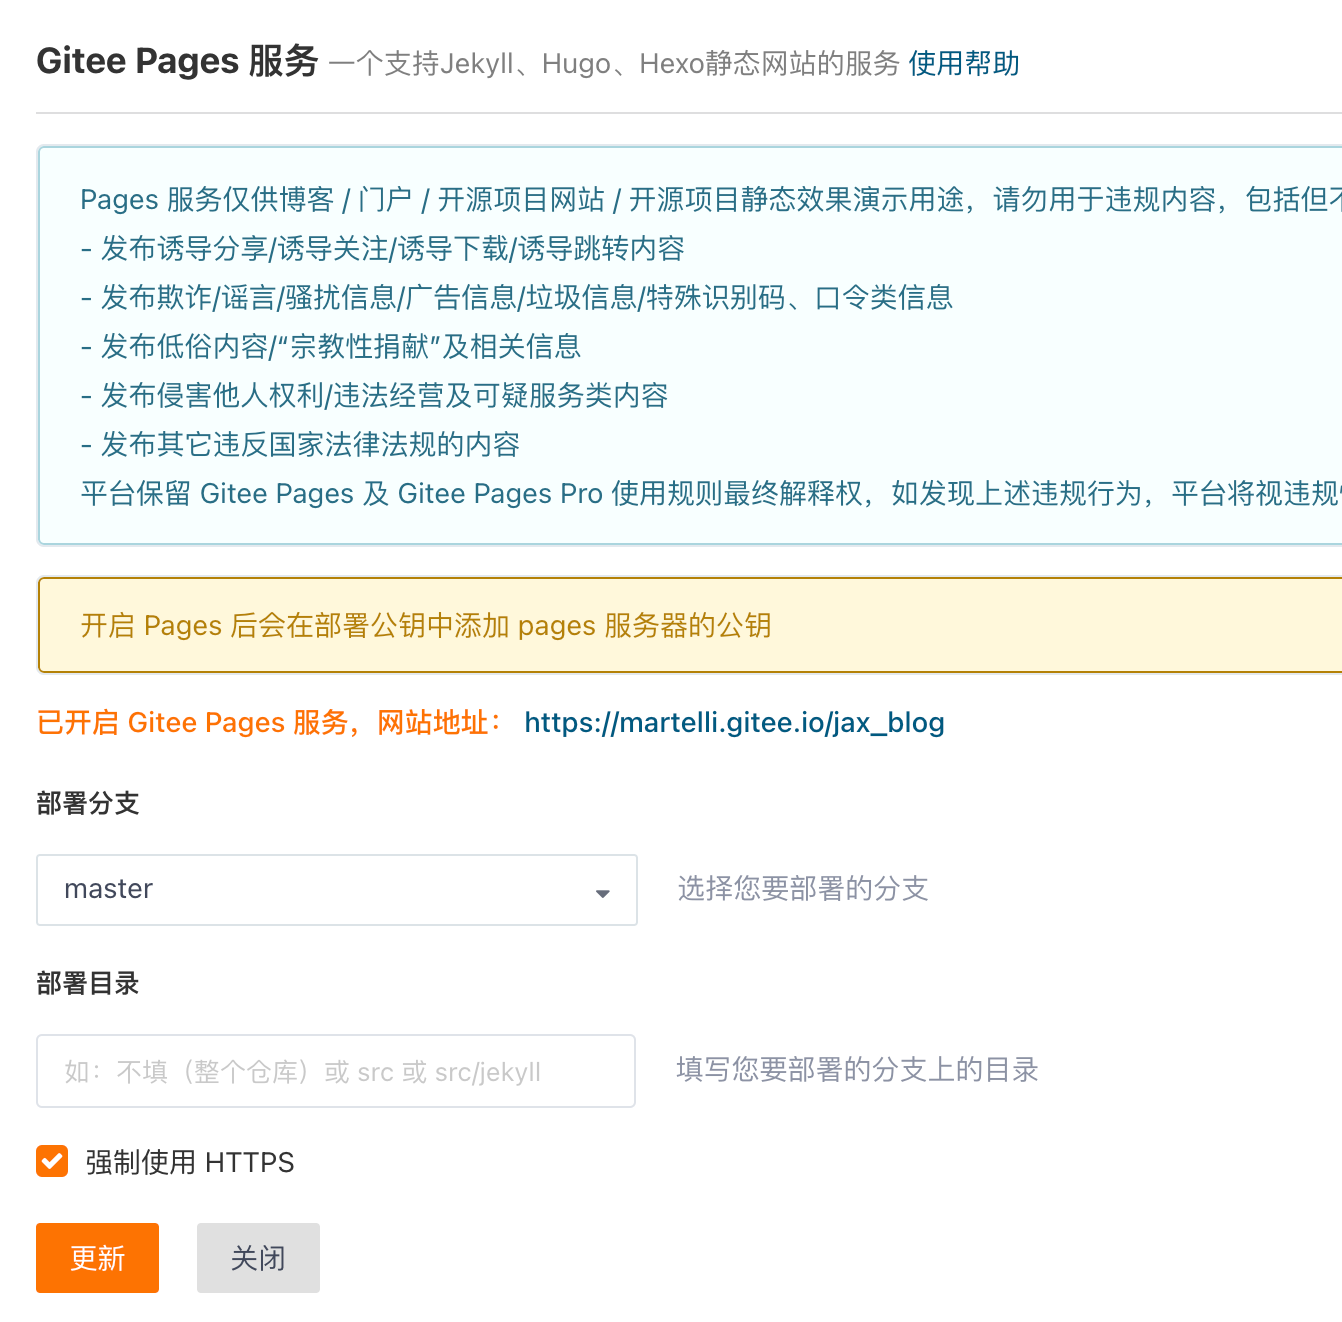Focus the 部署目录 directory input field
Screen dimensions: 1342x1322
pos(336,1071)
